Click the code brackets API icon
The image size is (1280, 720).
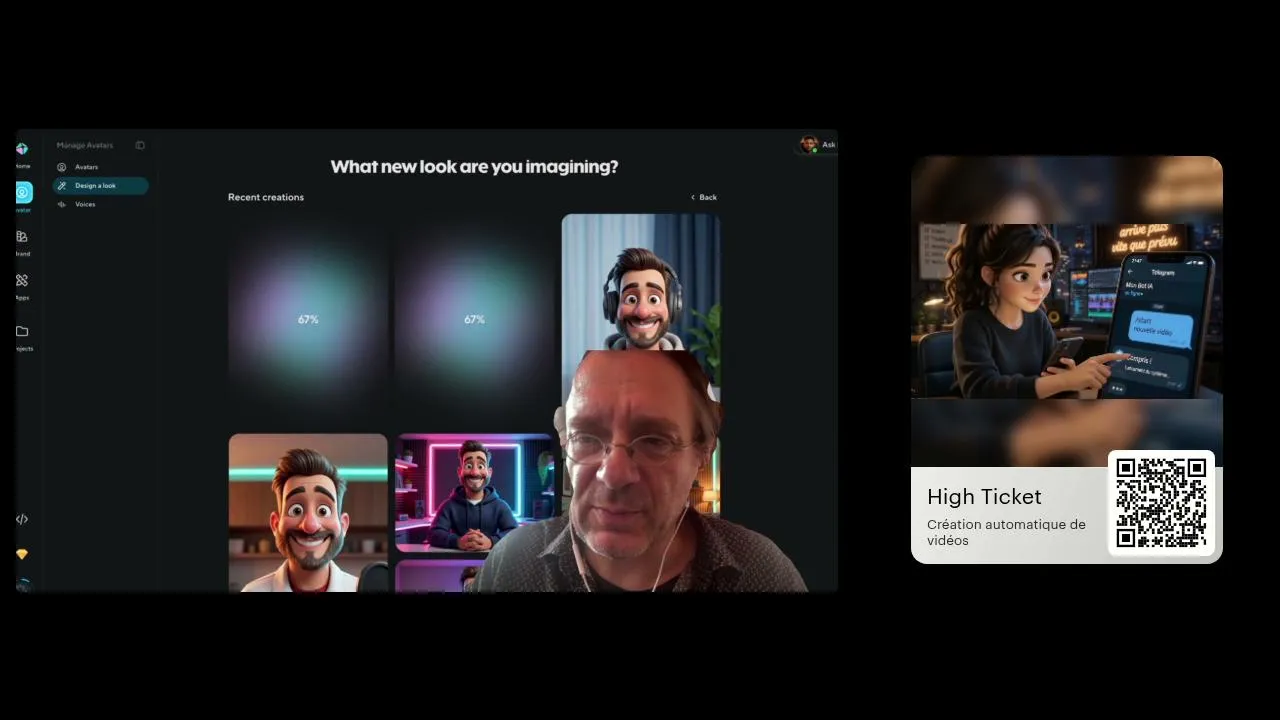pyautogui.click(x=22, y=519)
